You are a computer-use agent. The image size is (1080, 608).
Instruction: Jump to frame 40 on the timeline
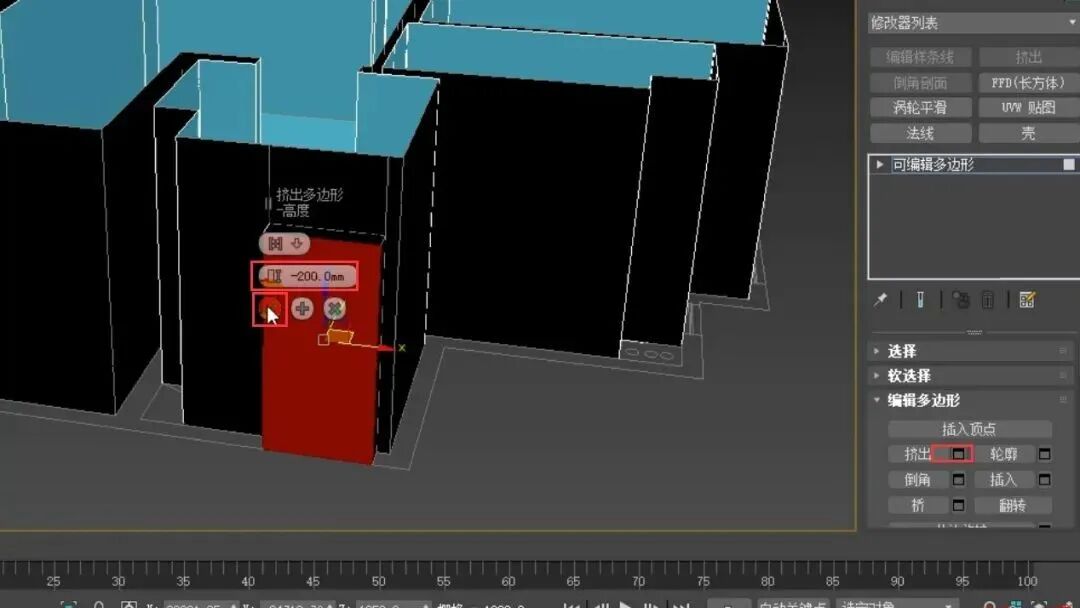point(248,581)
